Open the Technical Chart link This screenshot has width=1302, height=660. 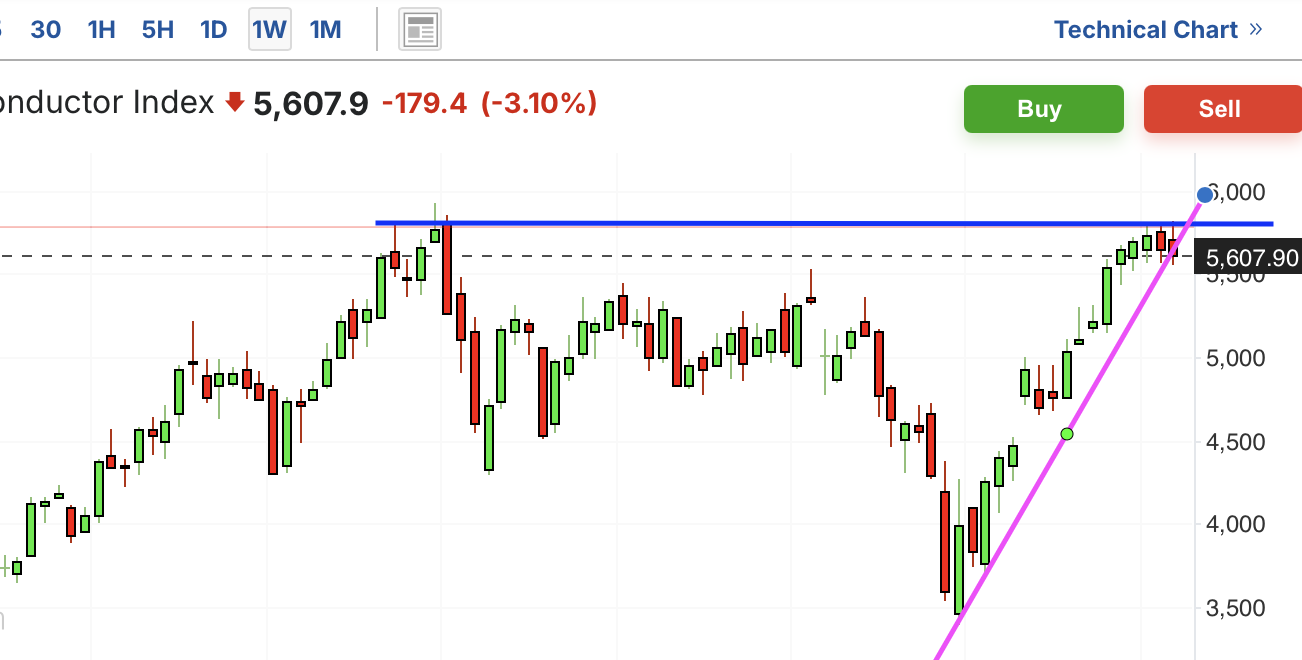[1146, 30]
